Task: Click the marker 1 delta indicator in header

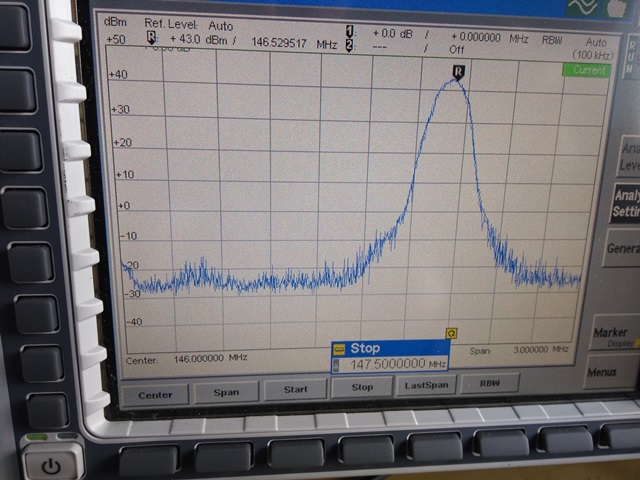Action: click(x=348, y=32)
